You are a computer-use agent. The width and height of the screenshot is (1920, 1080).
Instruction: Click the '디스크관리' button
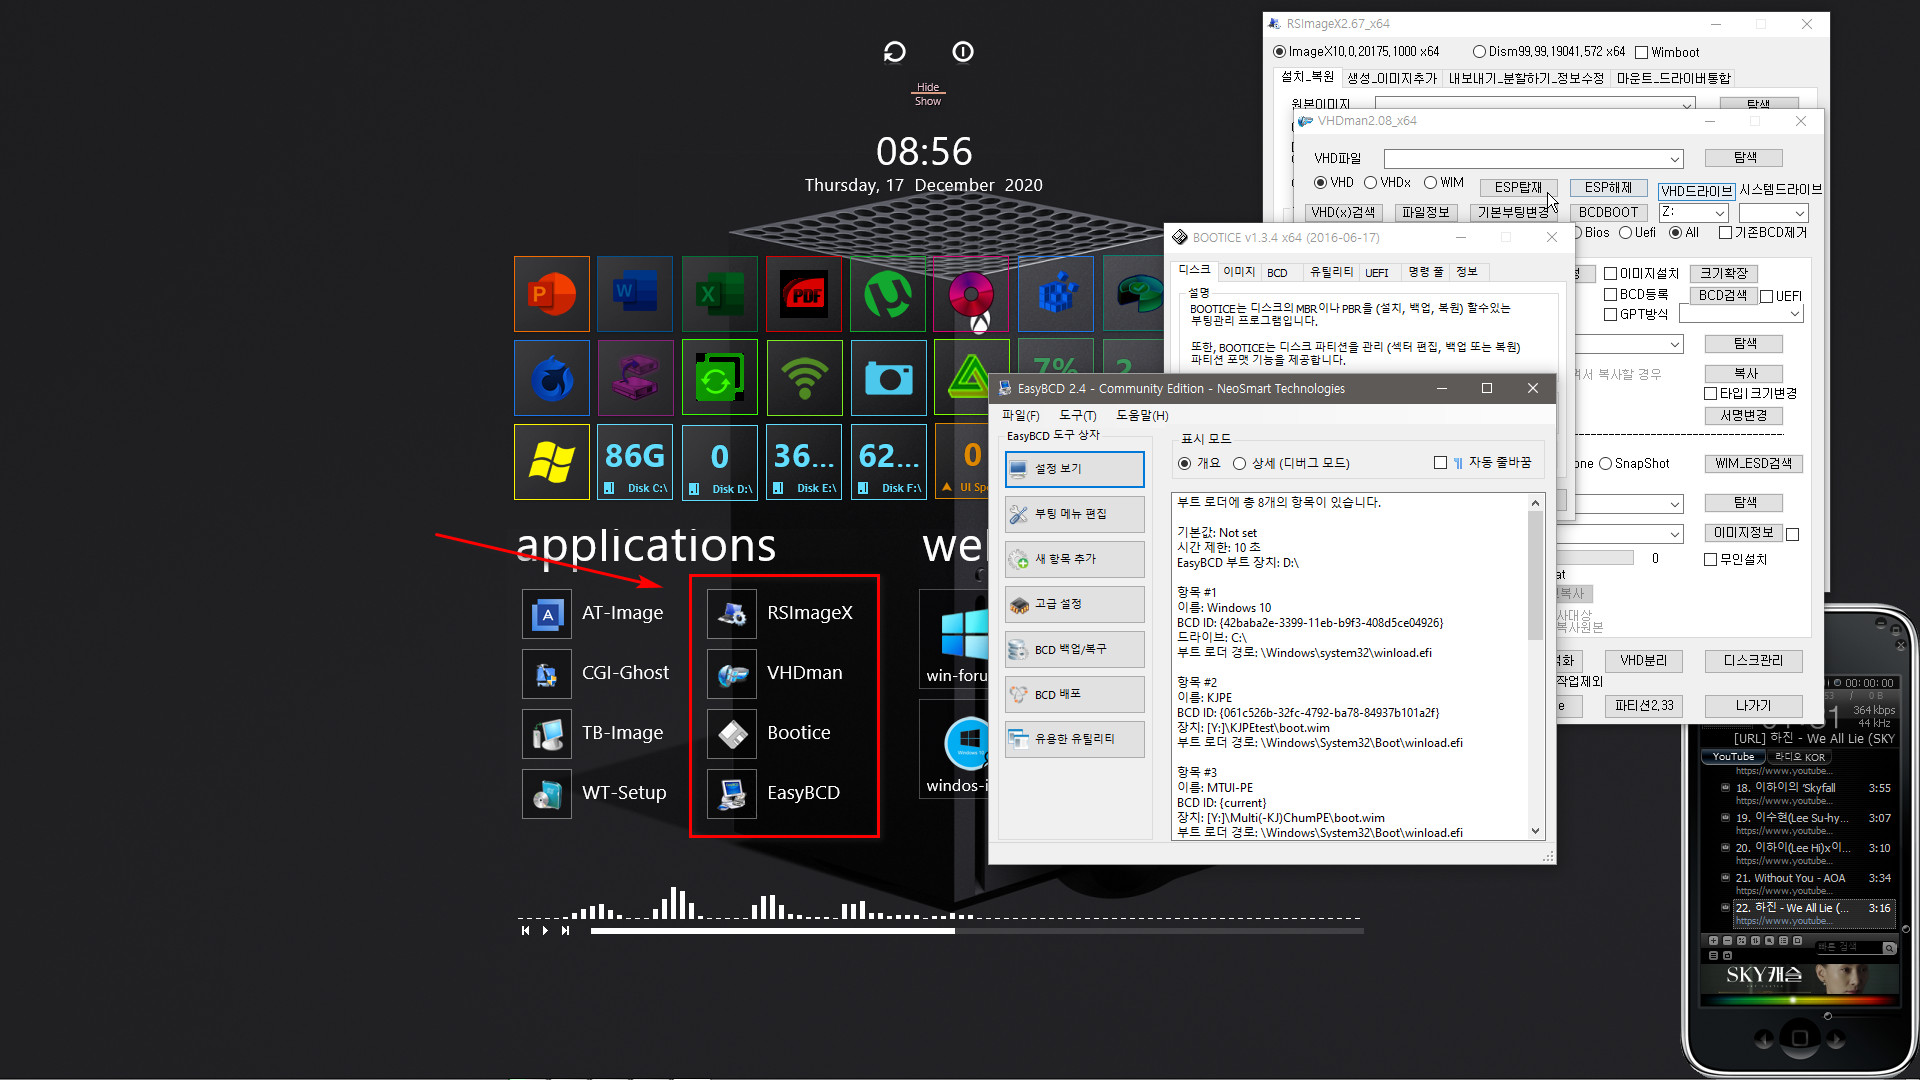1753,661
